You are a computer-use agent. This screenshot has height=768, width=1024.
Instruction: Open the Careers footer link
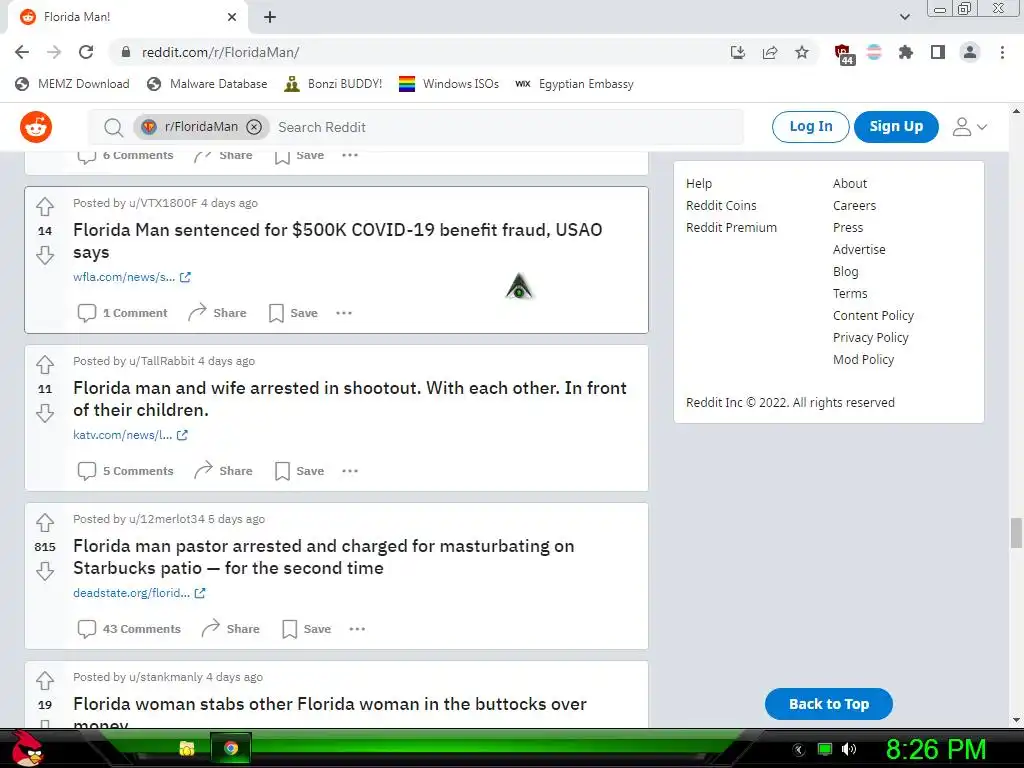[x=854, y=206]
